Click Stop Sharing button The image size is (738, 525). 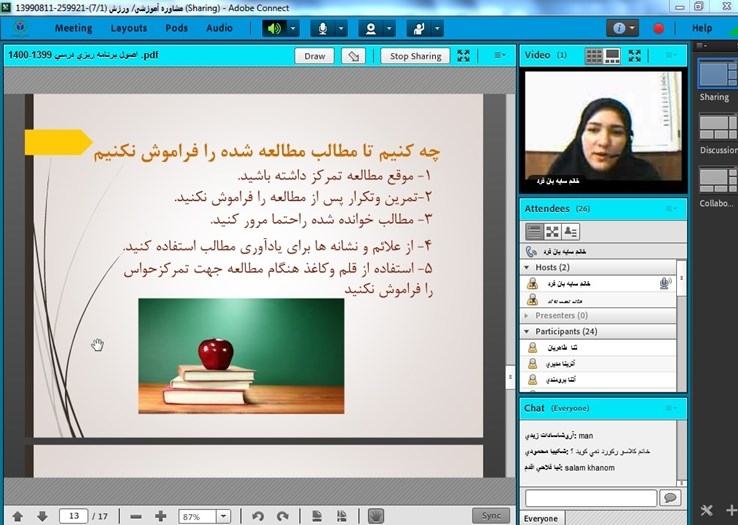(415, 56)
